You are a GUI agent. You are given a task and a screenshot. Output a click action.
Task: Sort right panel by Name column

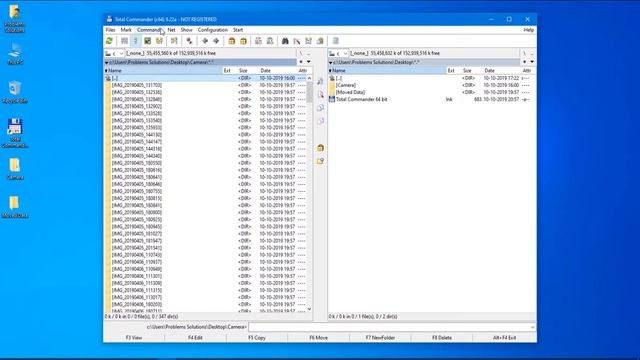click(387, 71)
